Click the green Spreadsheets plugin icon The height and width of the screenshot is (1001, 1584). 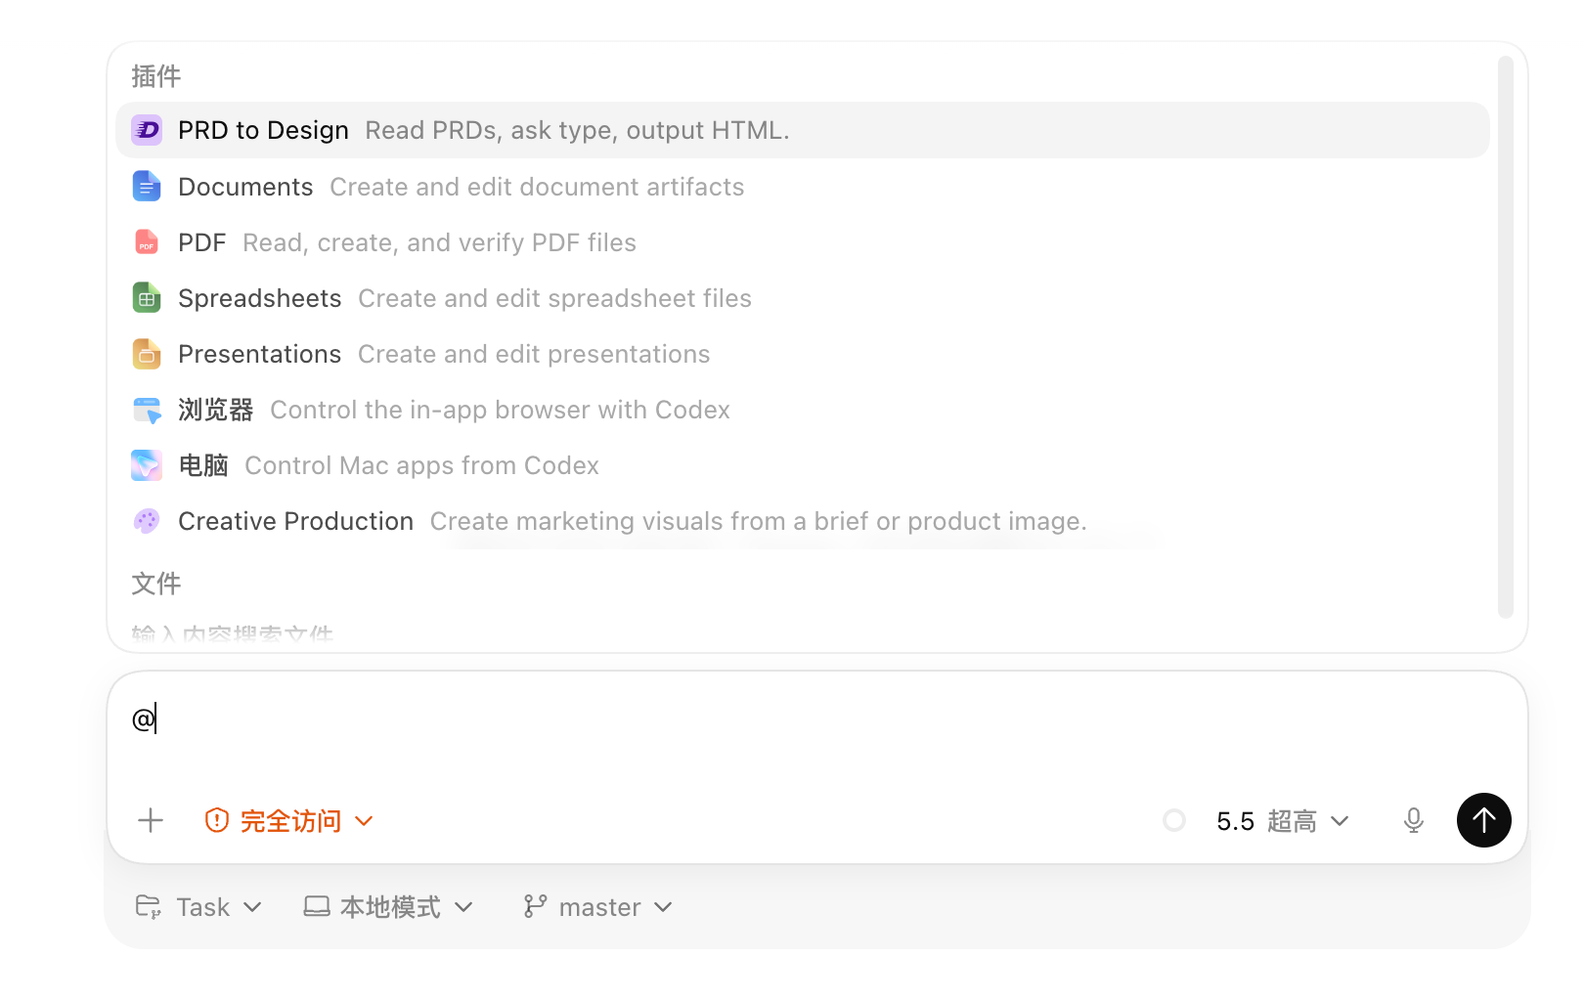[x=147, y=298]
